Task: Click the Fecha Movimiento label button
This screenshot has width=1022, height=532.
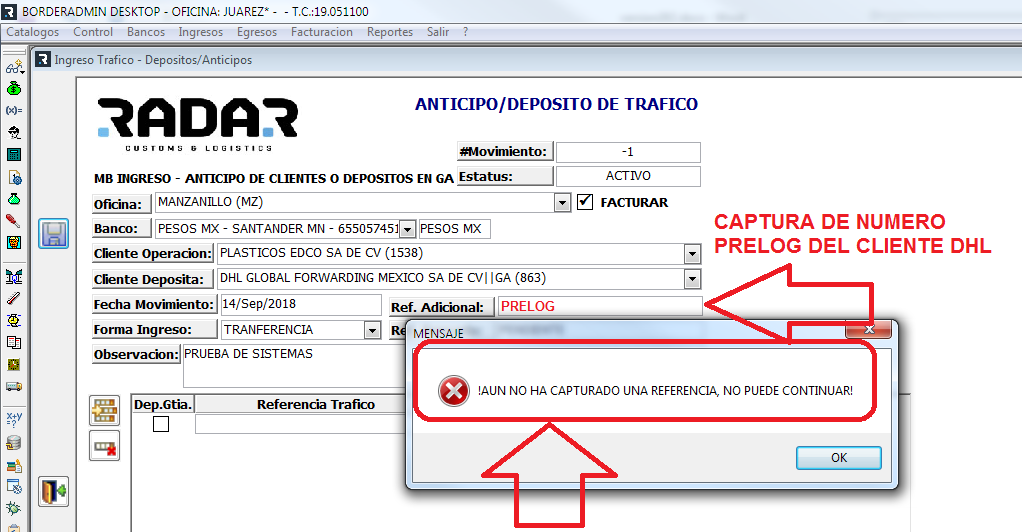Action: point(154,304)
